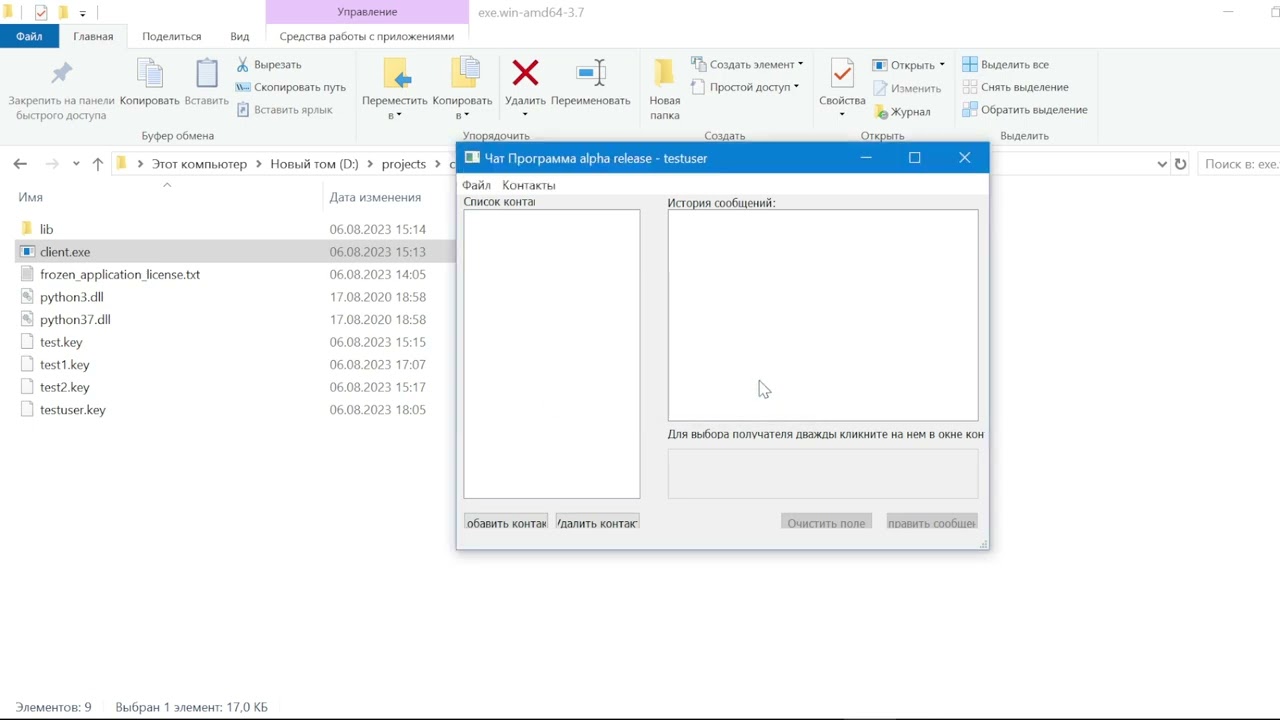Click the Move to (Переместить в) icon
Image resolution: width=1280 pixels, height=720 pixels.
coord(396,74)
